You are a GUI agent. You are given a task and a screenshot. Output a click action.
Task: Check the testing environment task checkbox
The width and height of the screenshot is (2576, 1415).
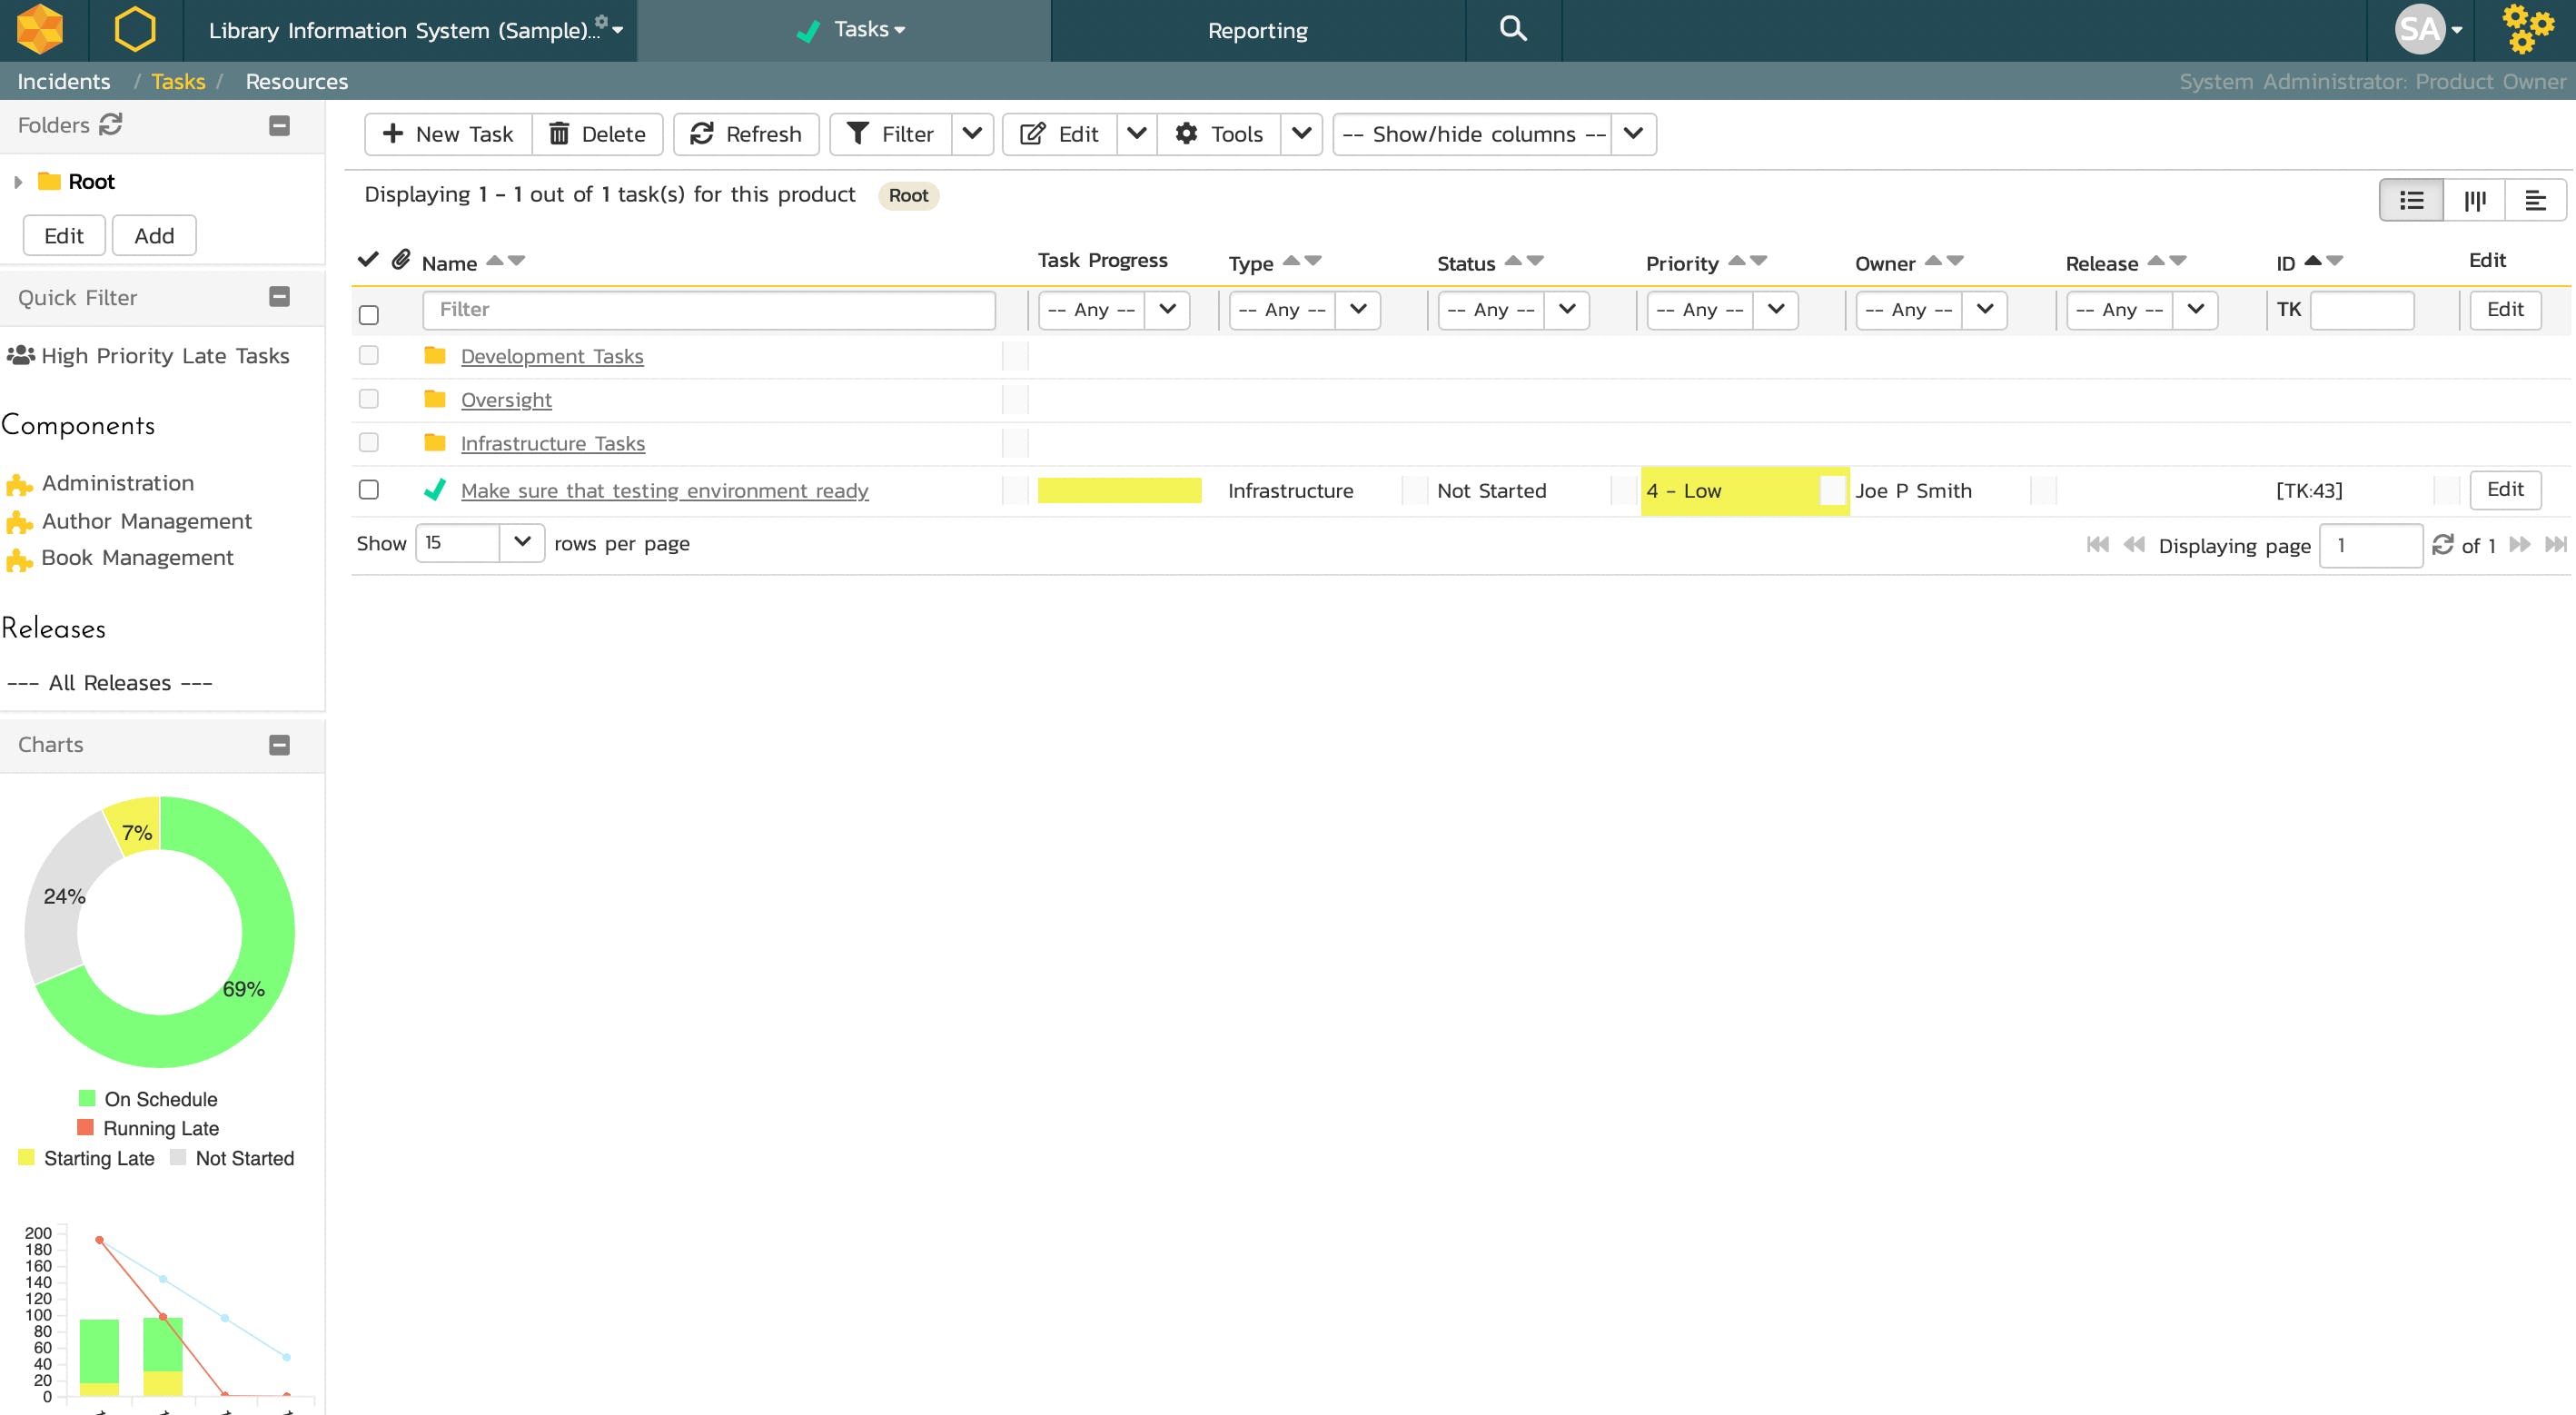[369, 490]
